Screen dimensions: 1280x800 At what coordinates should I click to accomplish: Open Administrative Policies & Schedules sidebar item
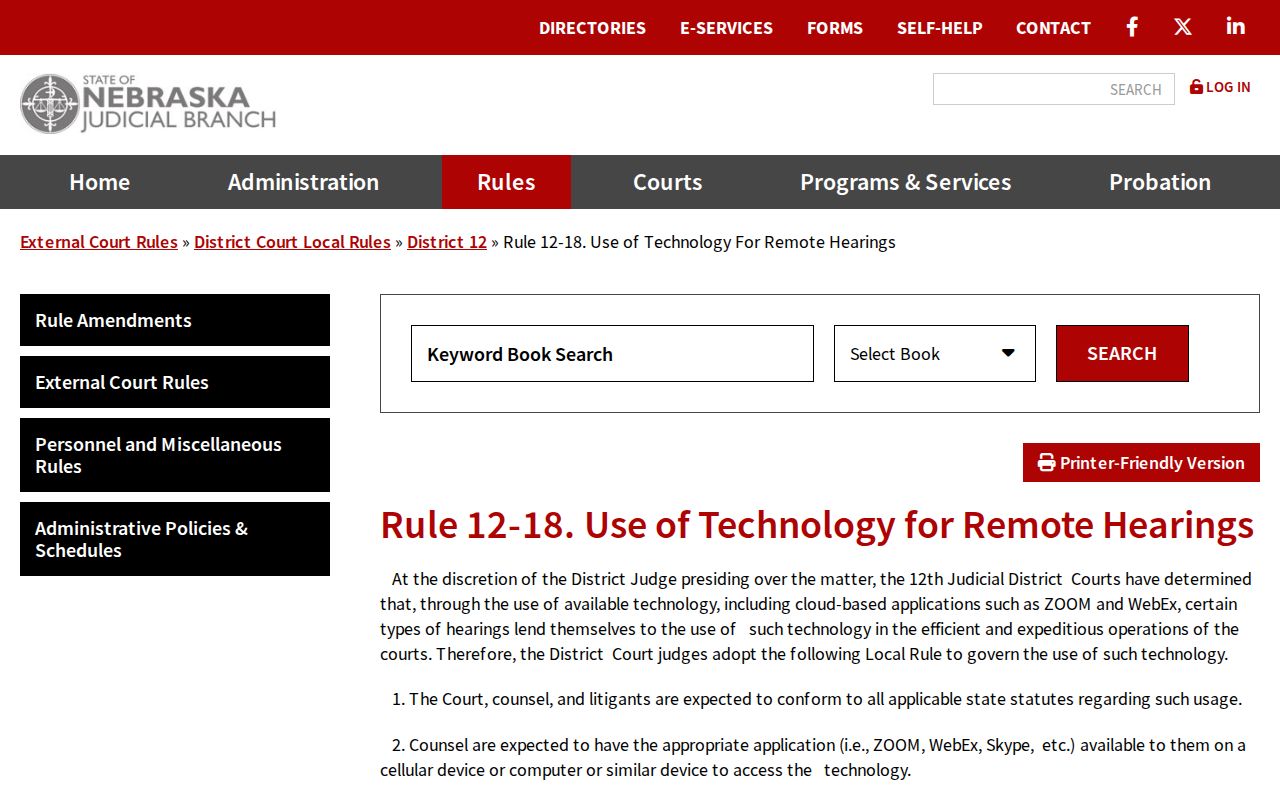tap(175, 539)
